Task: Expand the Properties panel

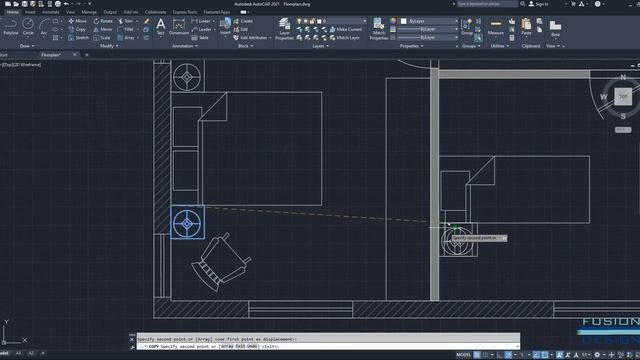Action: [x=411, y=46]
